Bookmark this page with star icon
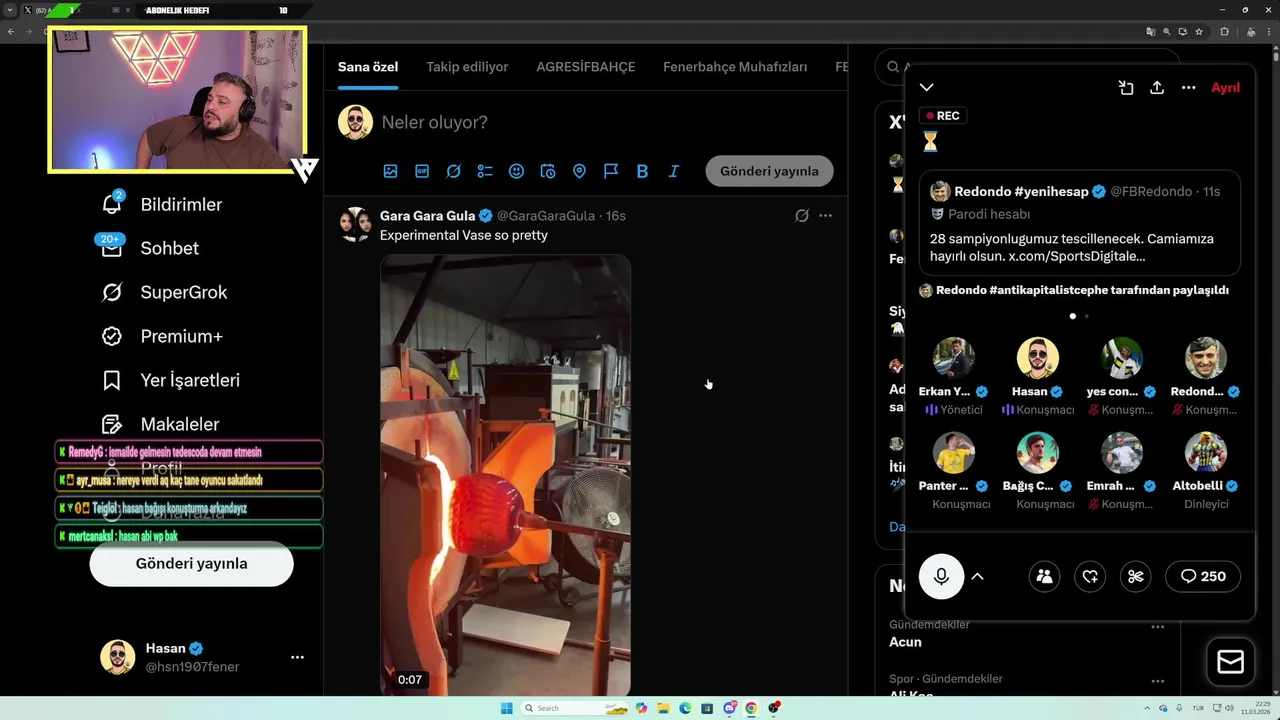Screen dimensions: 1280x720 (1199, 31)
